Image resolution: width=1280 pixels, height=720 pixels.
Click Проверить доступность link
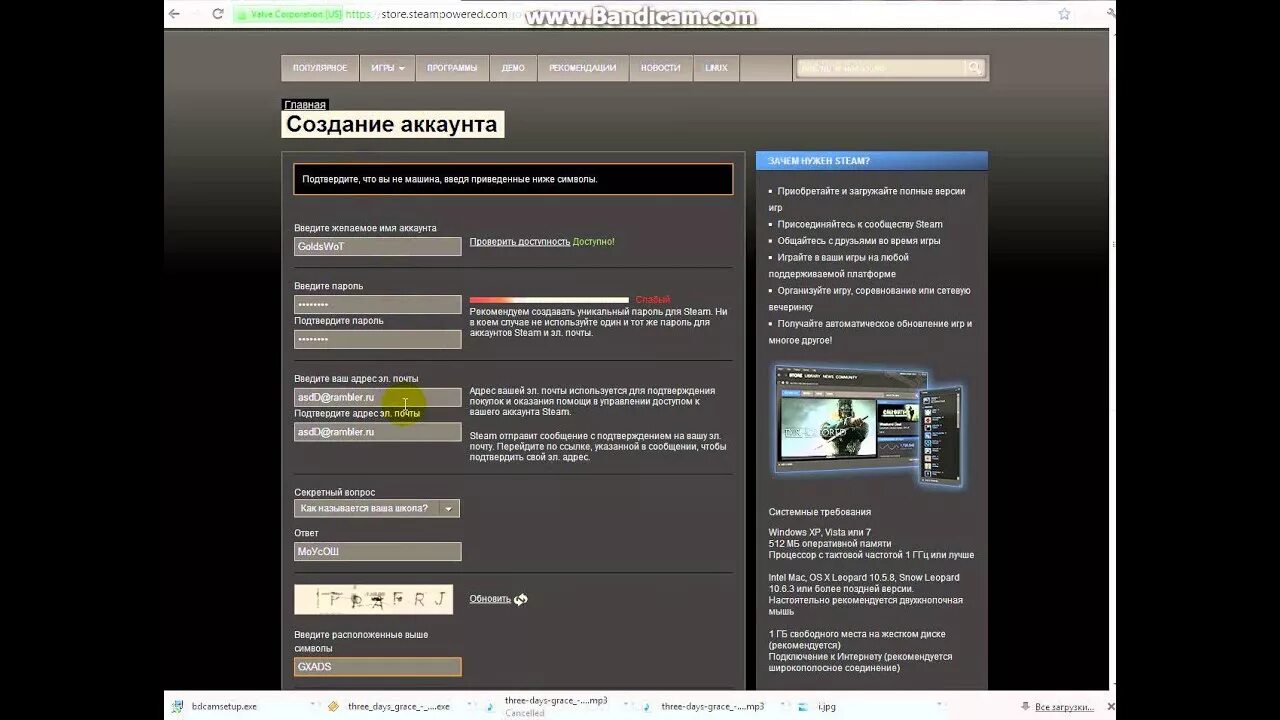point(520,242)
